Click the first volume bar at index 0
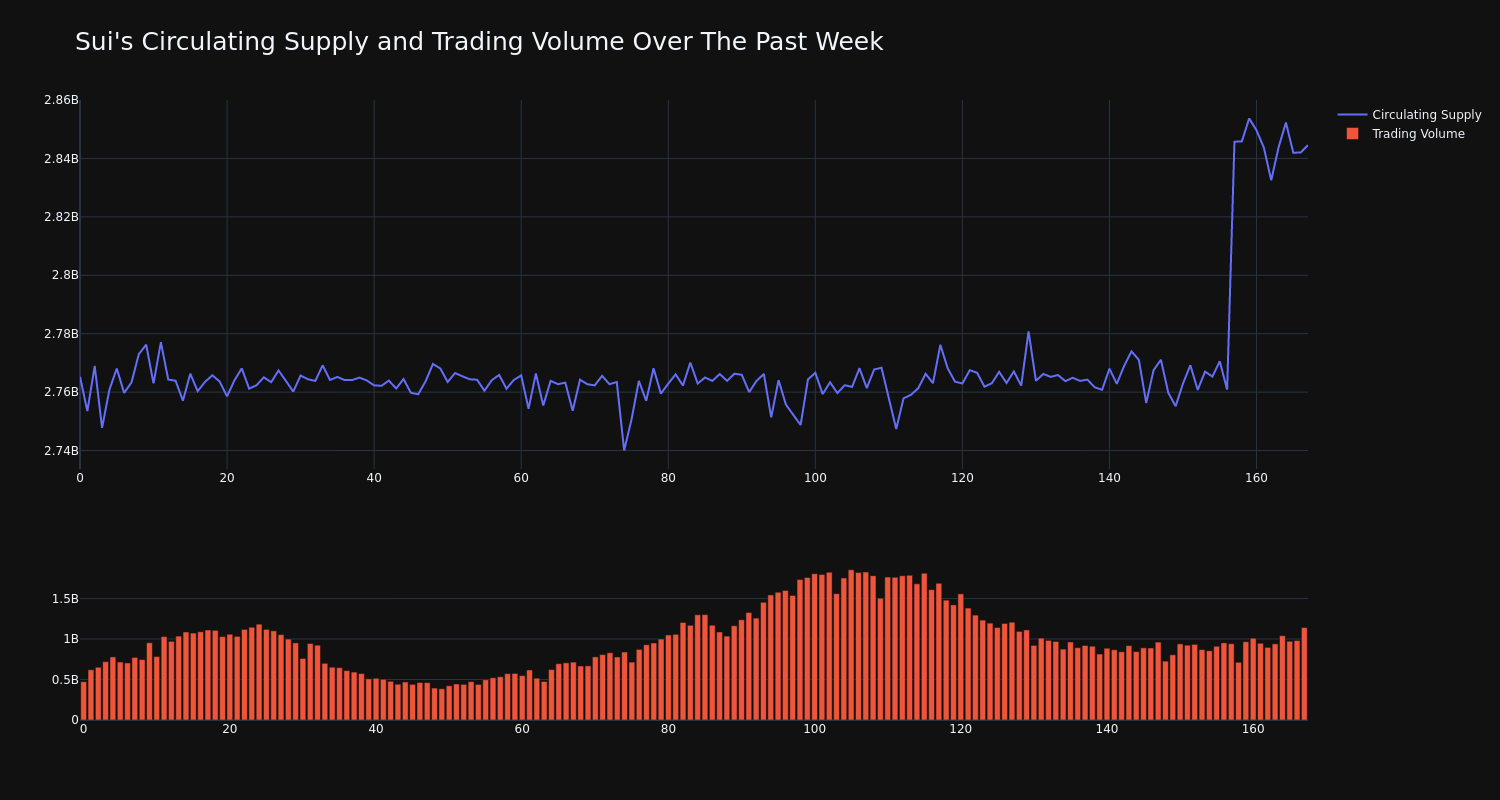The height and width of the screenshot is (800, 1500). (84, 701)
